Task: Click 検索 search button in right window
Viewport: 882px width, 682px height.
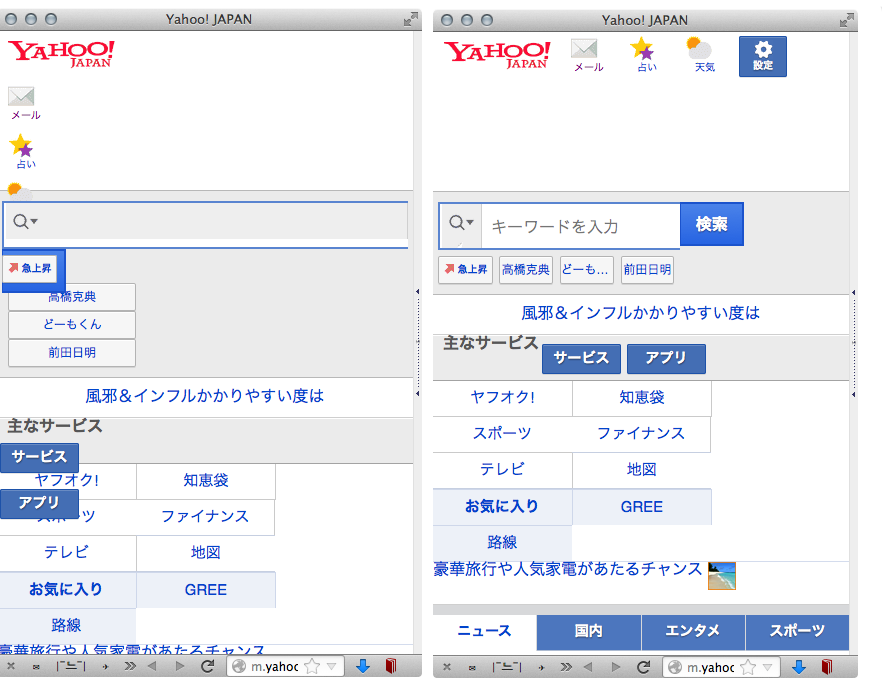Action: pos(712,224)
